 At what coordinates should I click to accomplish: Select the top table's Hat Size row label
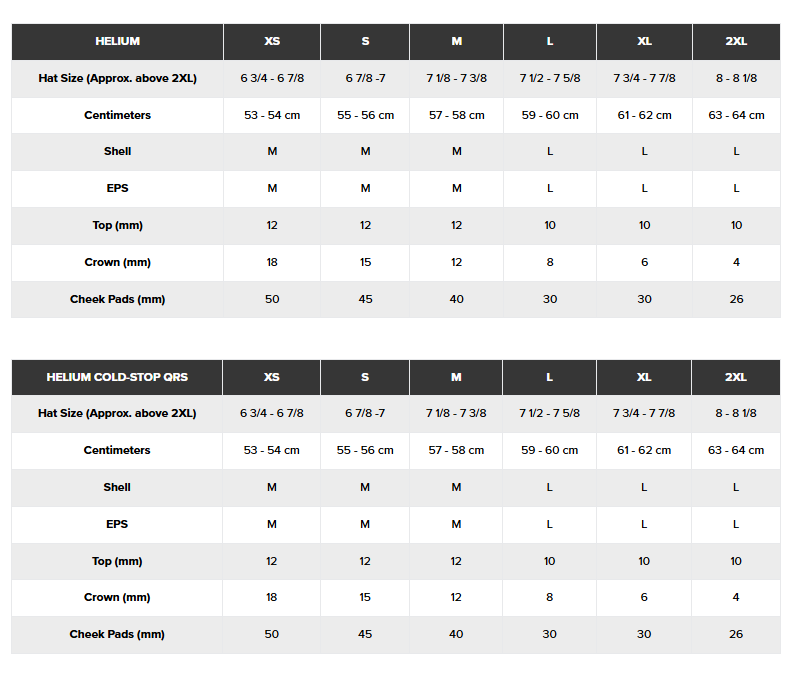tap(117, 78)
